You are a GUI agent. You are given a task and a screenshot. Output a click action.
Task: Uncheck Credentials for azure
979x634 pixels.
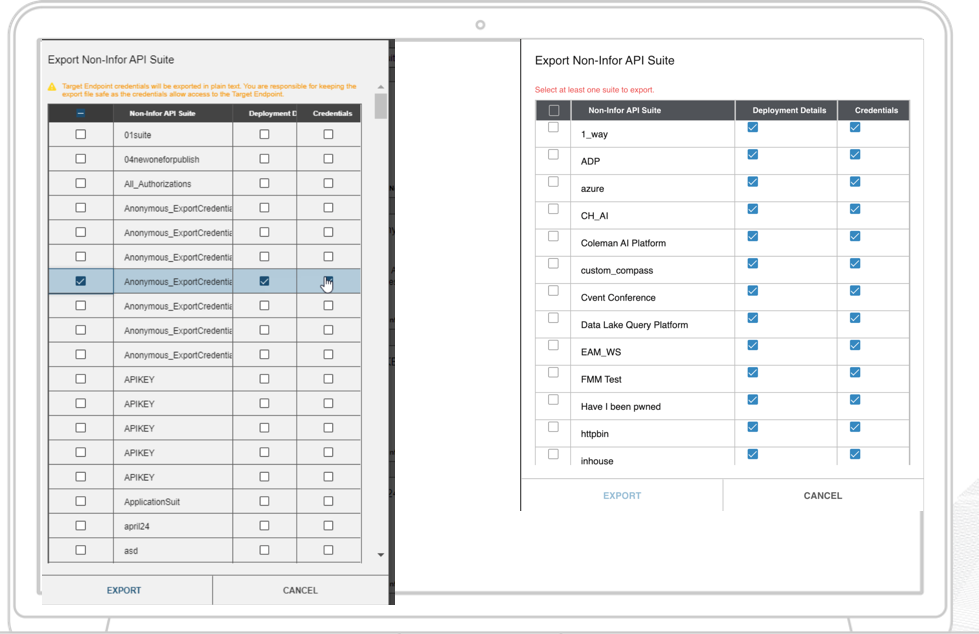[x=855, y=182]
